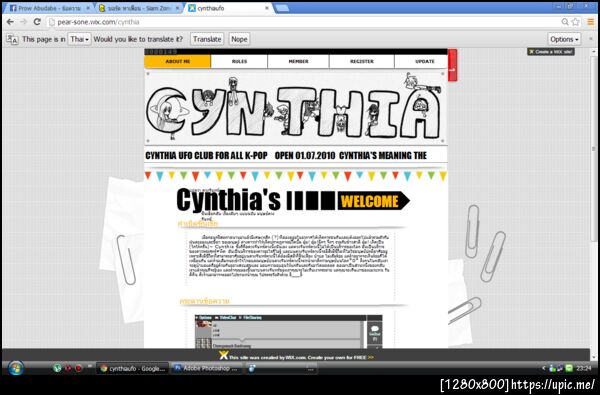Screen dimensions: 600x395
Task: Click the red side tab on the page
Action: pyautogui.click(x=452, y=65)
